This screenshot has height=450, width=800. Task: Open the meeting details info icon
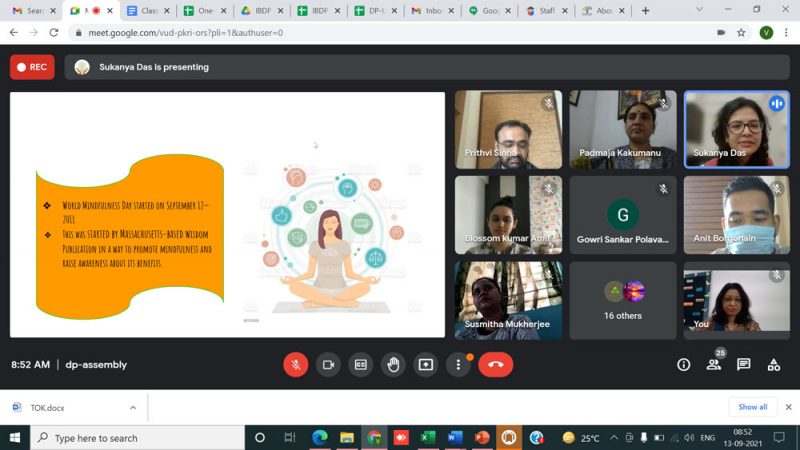[x=684, y=365]
